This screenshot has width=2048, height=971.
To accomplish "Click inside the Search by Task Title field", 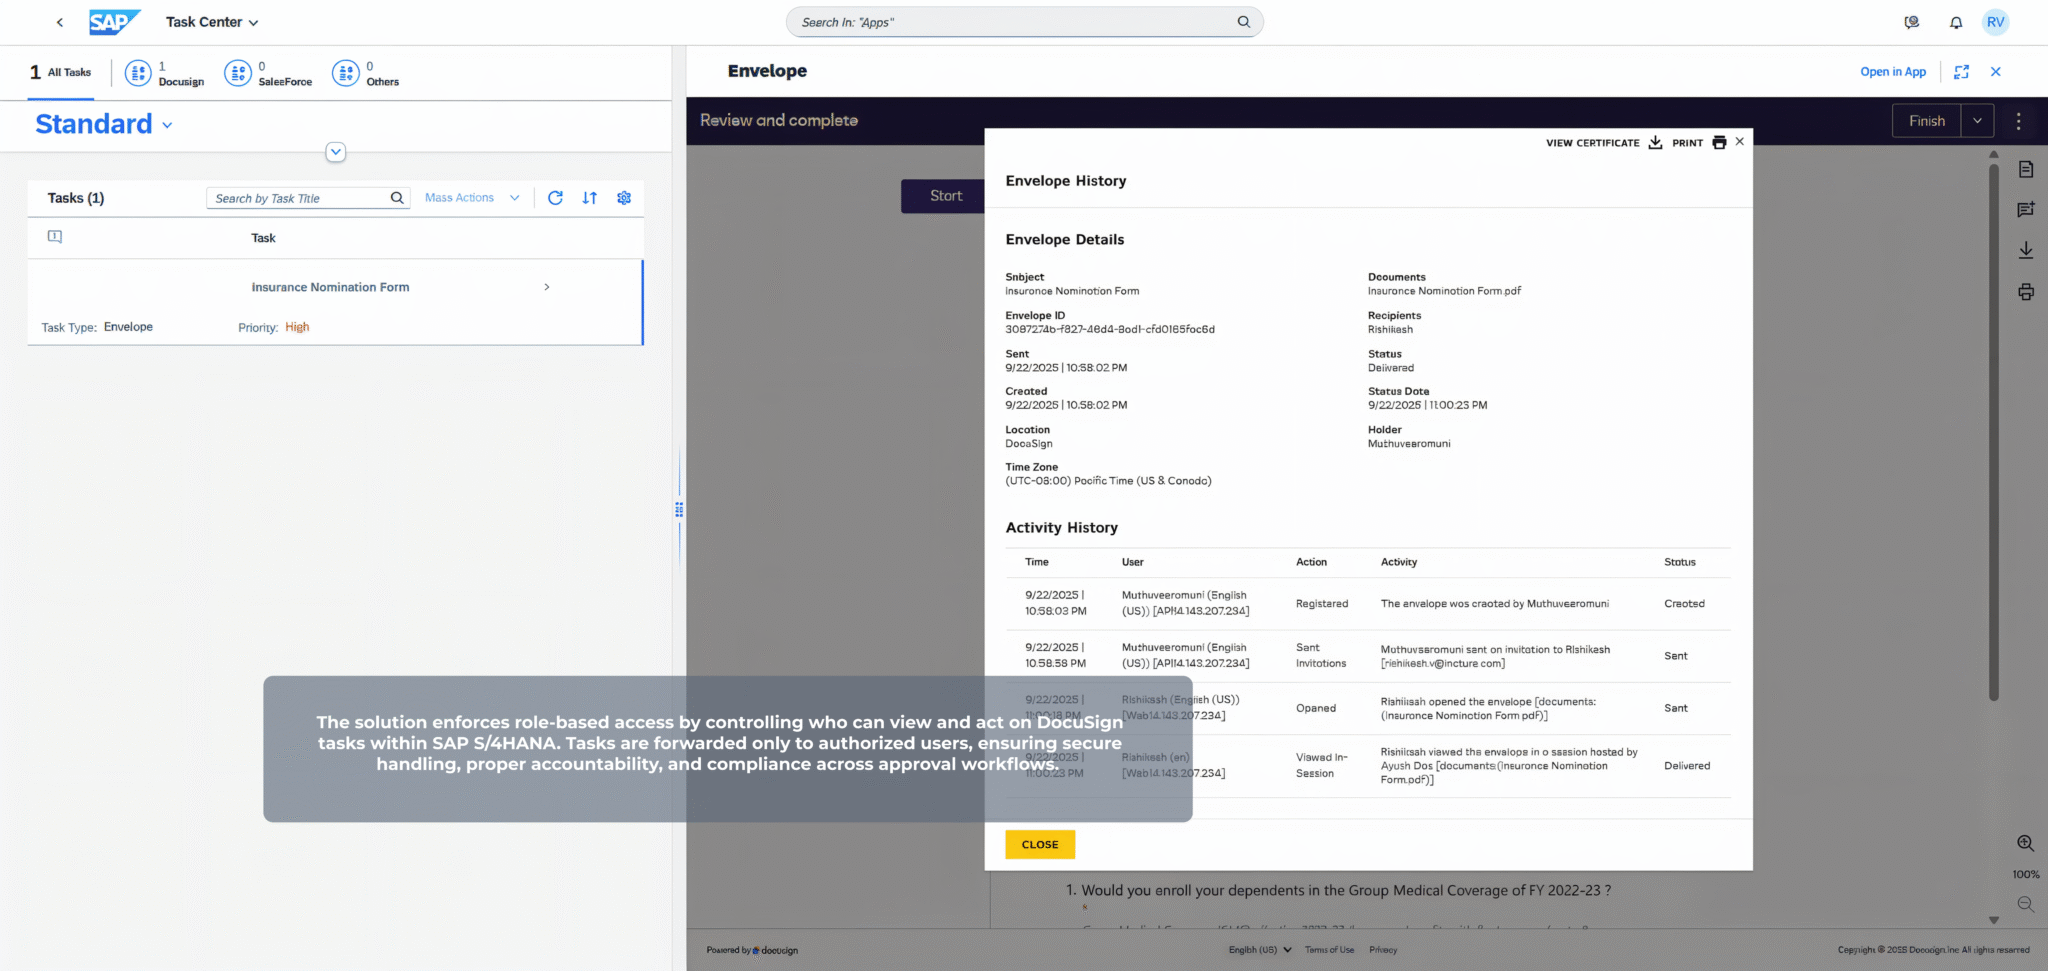I will (x=295, y=198).
